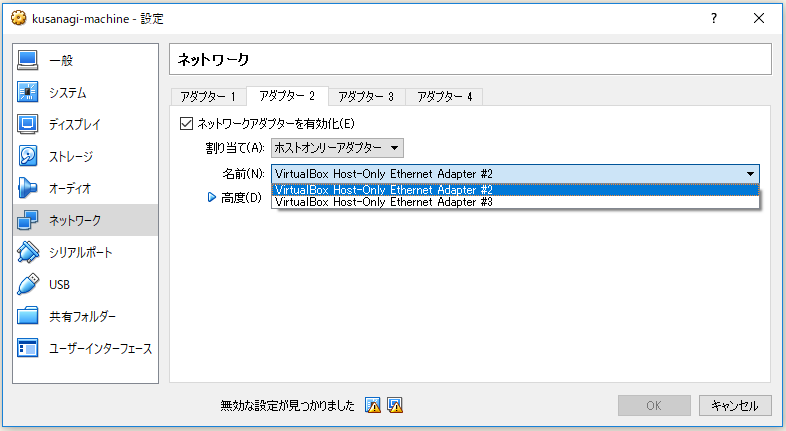The height and width of the screenshot is (431, 786).
Task: Click the second warning icon near OK button
Action: pyautogui.click(x=395, y=405)
